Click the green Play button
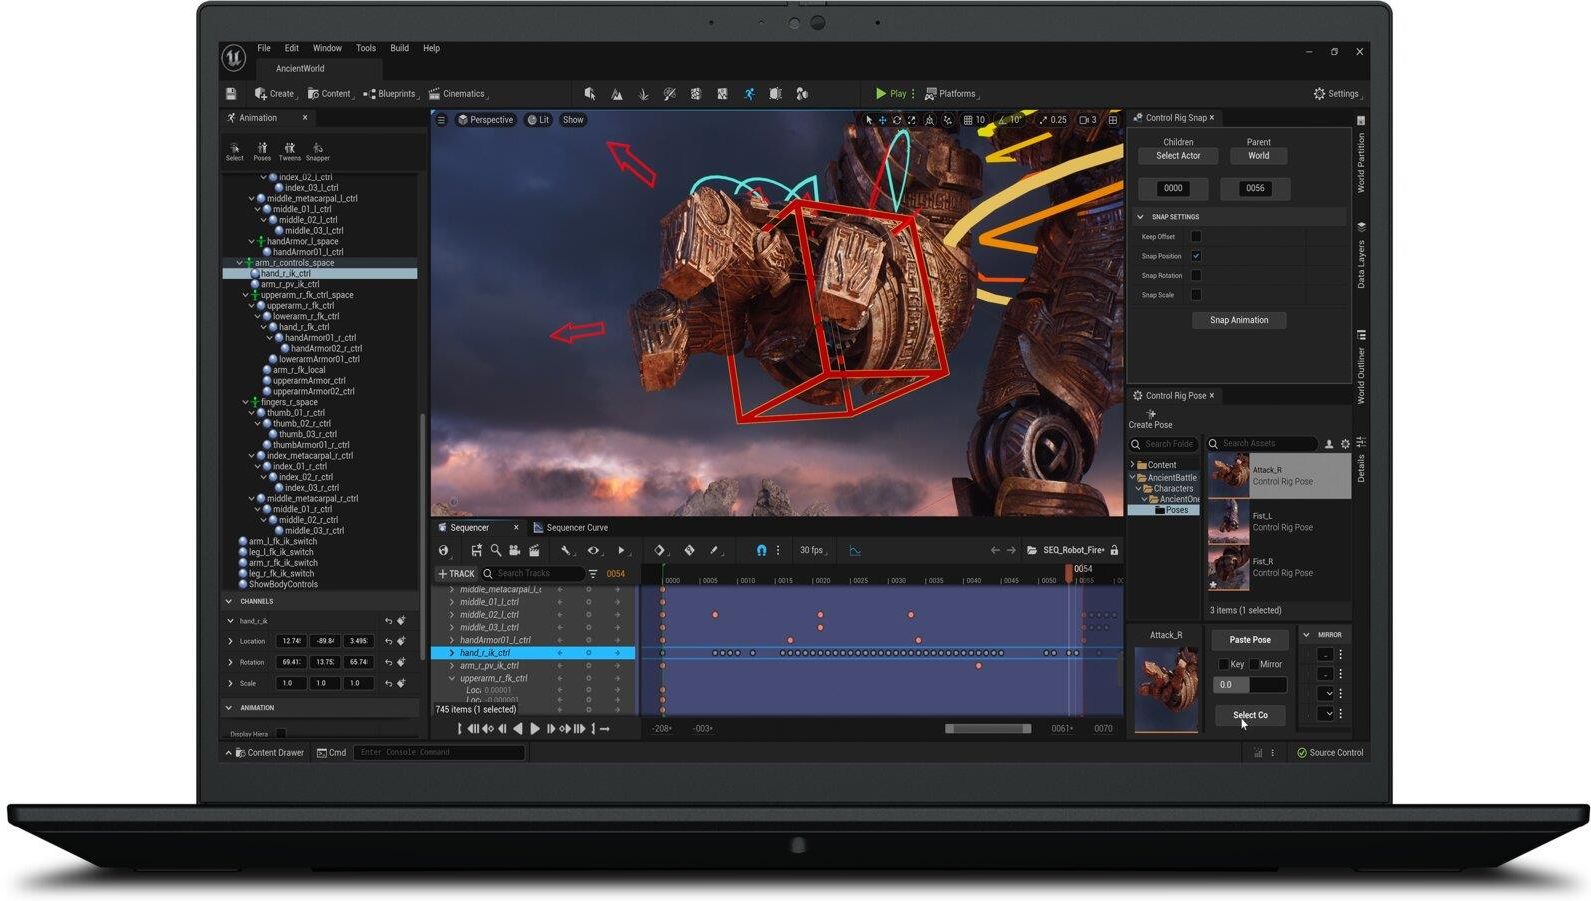The height and width of the screenshot is (901, 1591). pyautogui.click(x=891, y=94)
